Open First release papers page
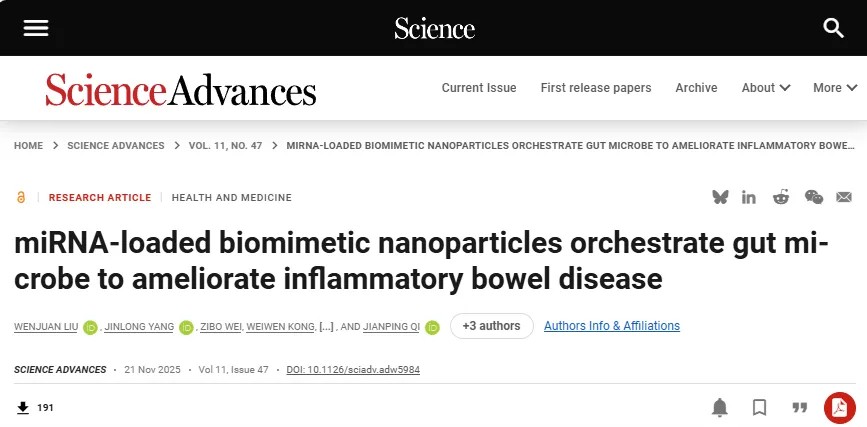Viewport: 867px width, 427px height. 596,88
